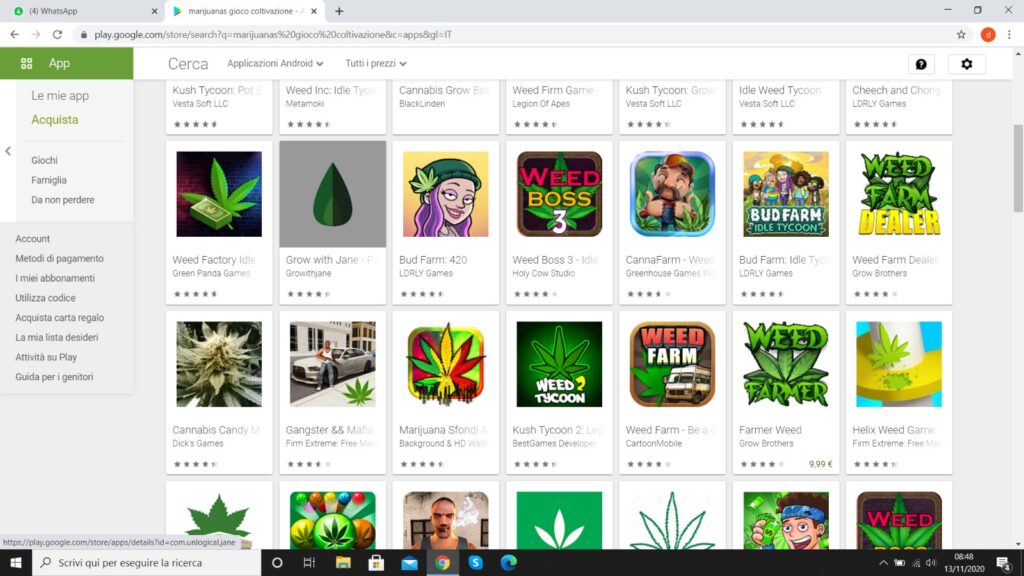Click the App grid icon in the green header
Image resolution: width=1024 pixels, height=576 pixels.
click(26, 63)
